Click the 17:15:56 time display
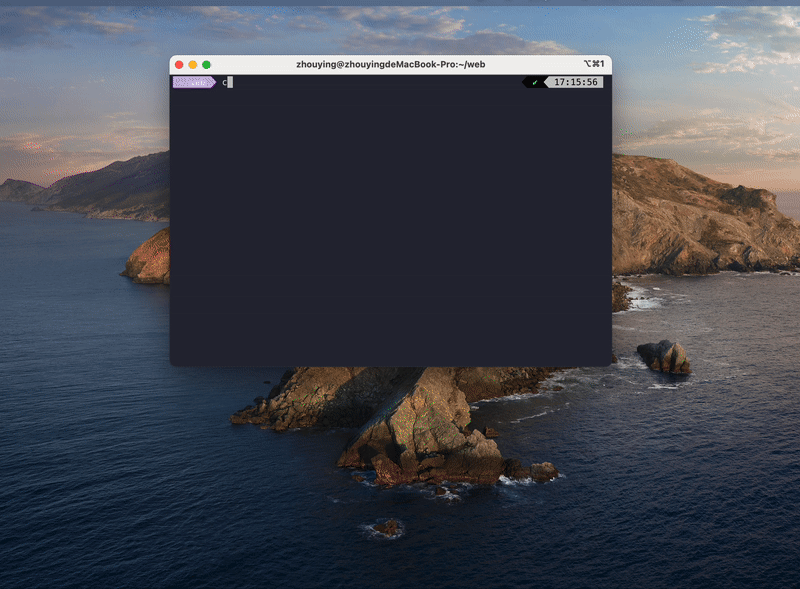Screen dimensions: 800x589 click(x=575, y=82)
